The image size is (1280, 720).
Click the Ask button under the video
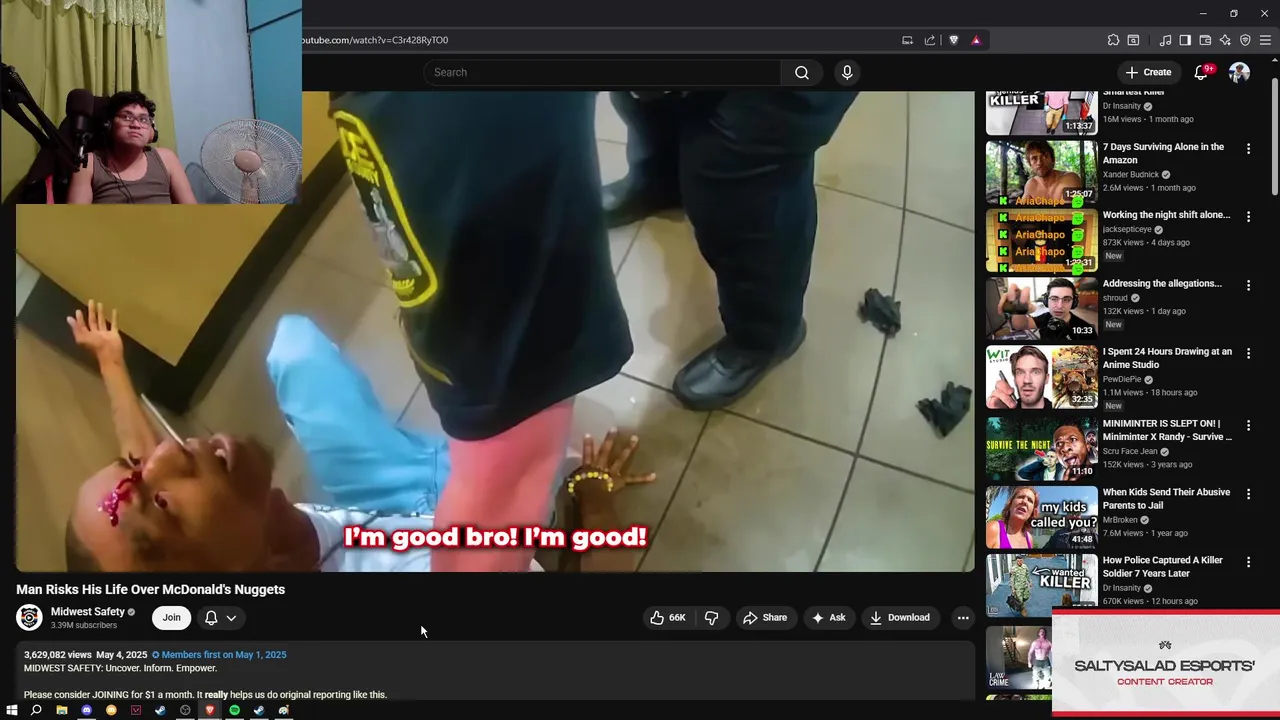point(829,618)
